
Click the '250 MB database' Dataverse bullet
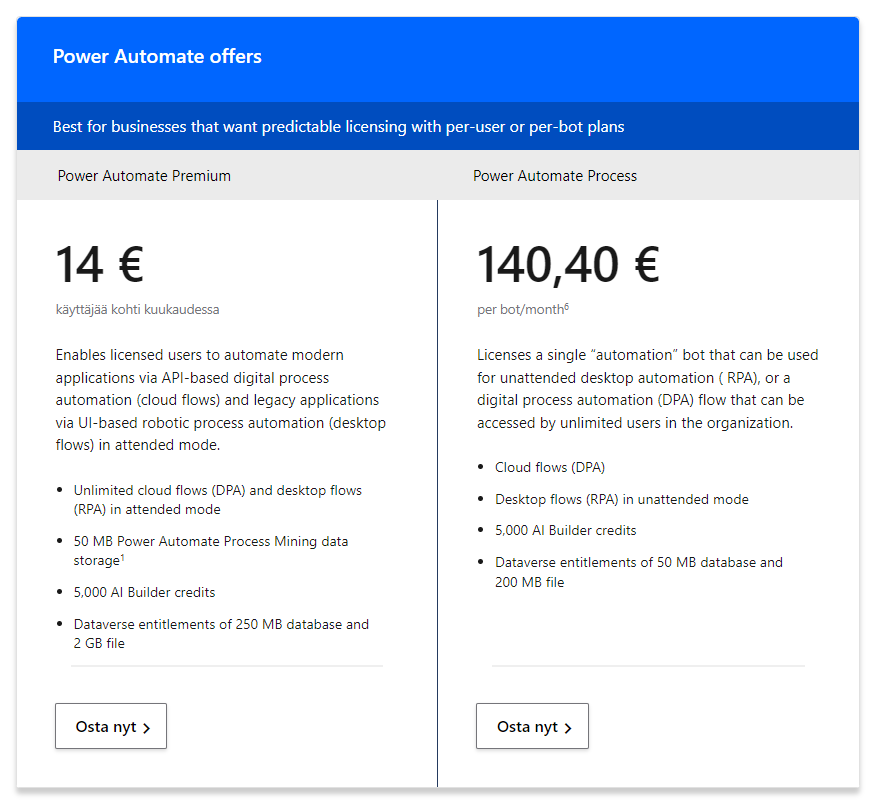tap(220, 633)
